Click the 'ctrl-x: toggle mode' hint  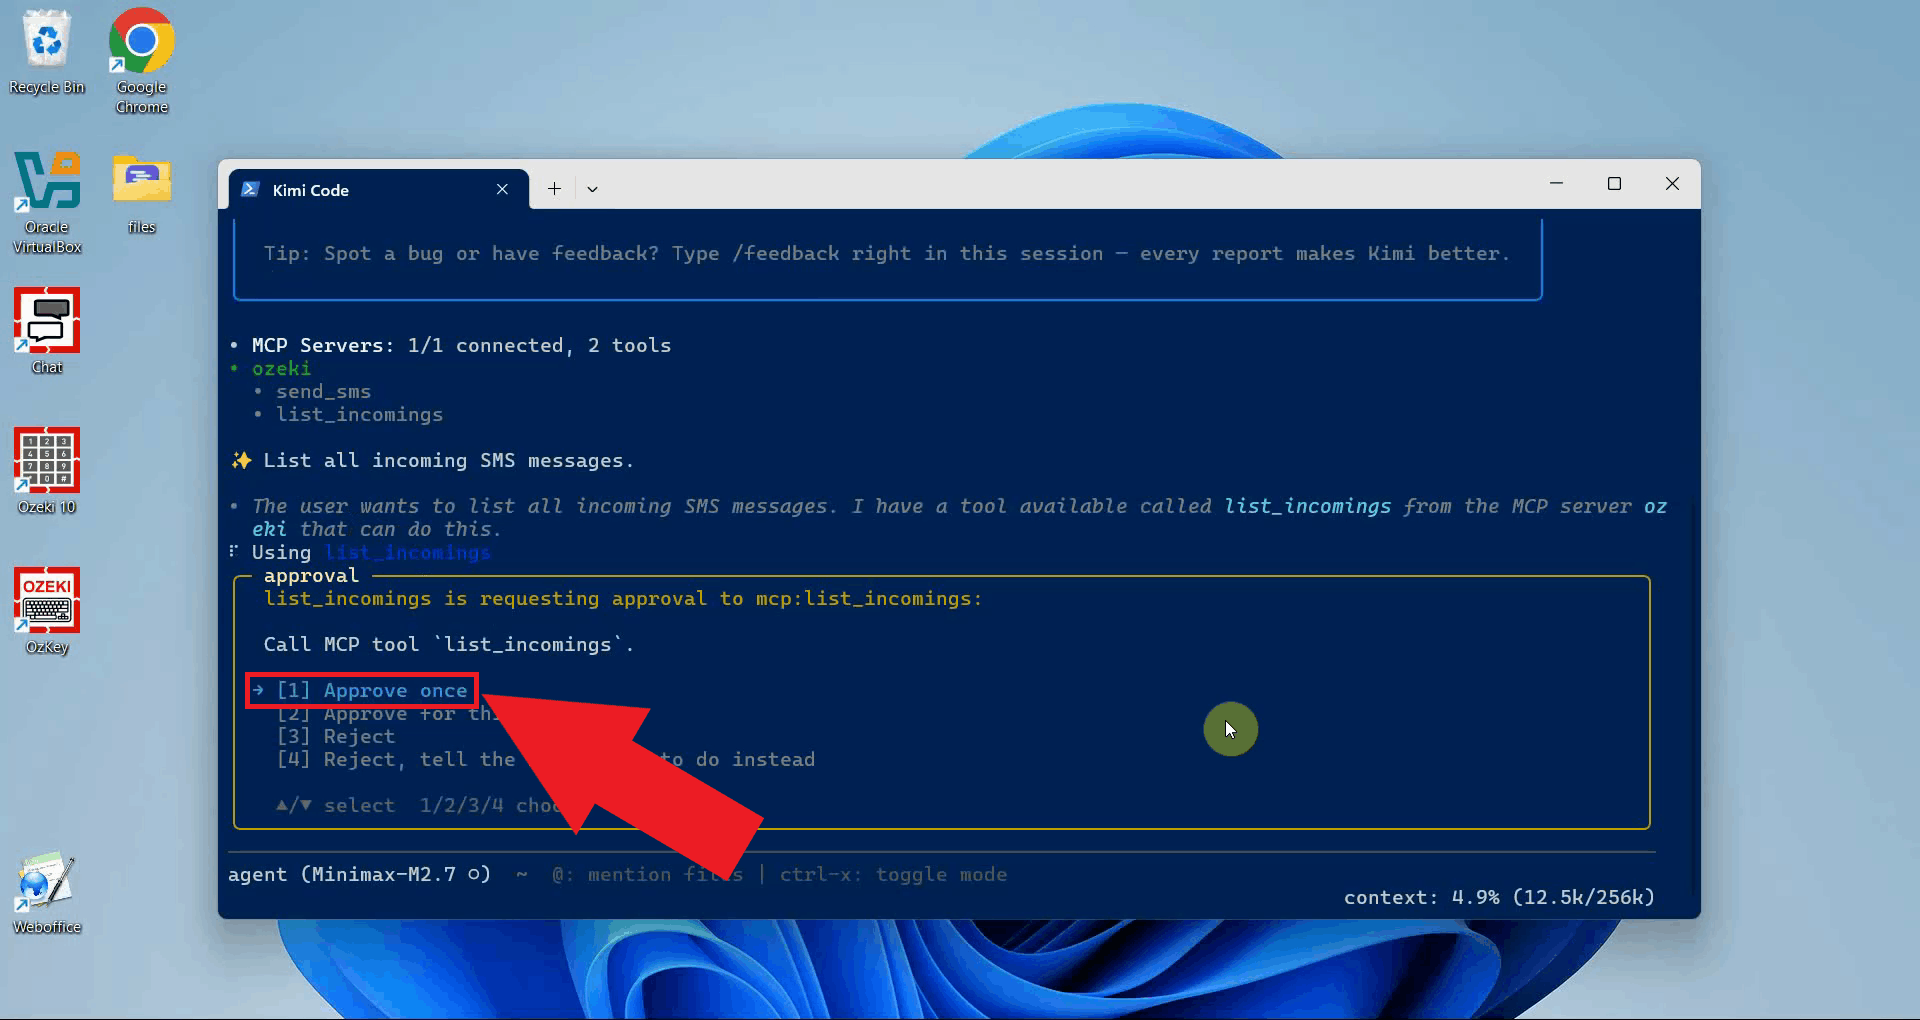click(x=893, y=874)
